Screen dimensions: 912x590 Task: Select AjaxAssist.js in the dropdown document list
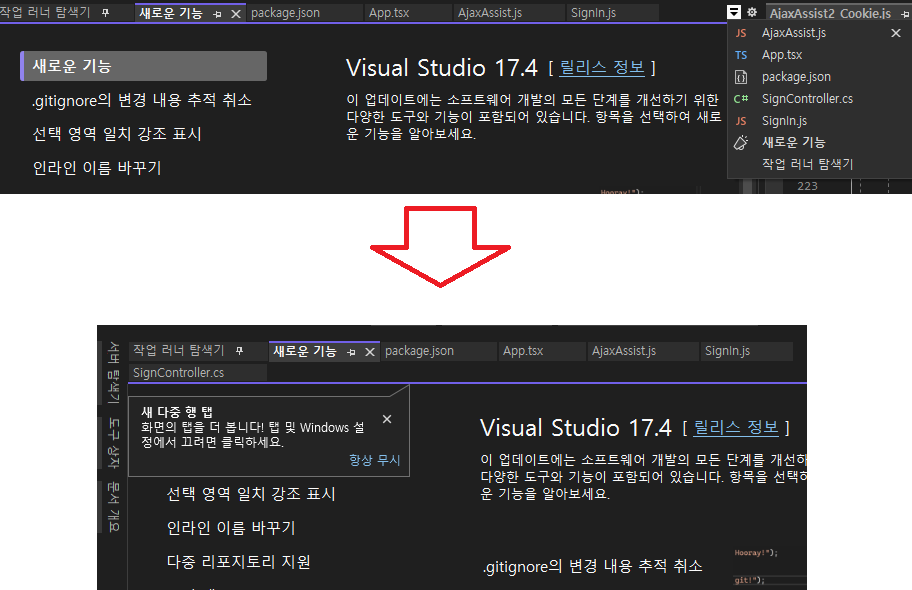tap(794, 33)
